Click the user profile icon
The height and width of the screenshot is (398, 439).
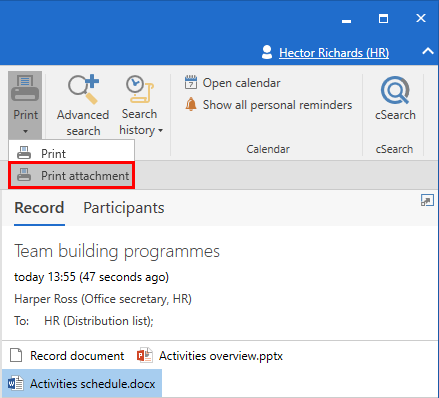click(267, 52)
